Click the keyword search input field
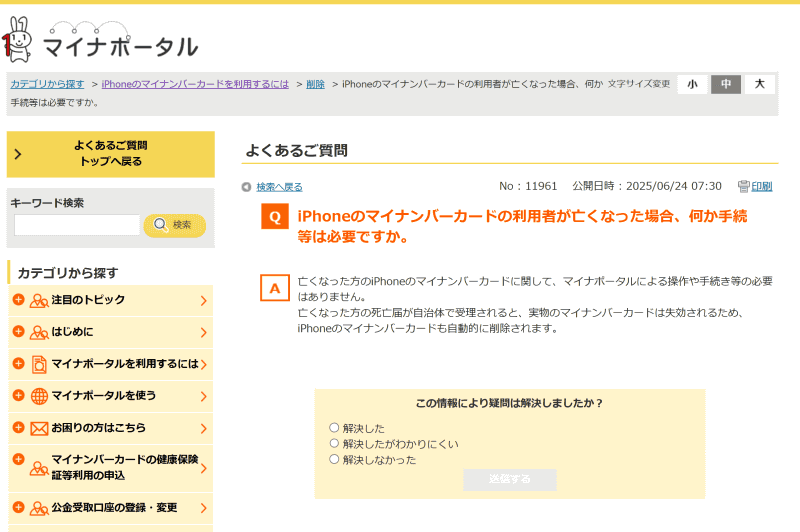 click(x=77, y=225)
